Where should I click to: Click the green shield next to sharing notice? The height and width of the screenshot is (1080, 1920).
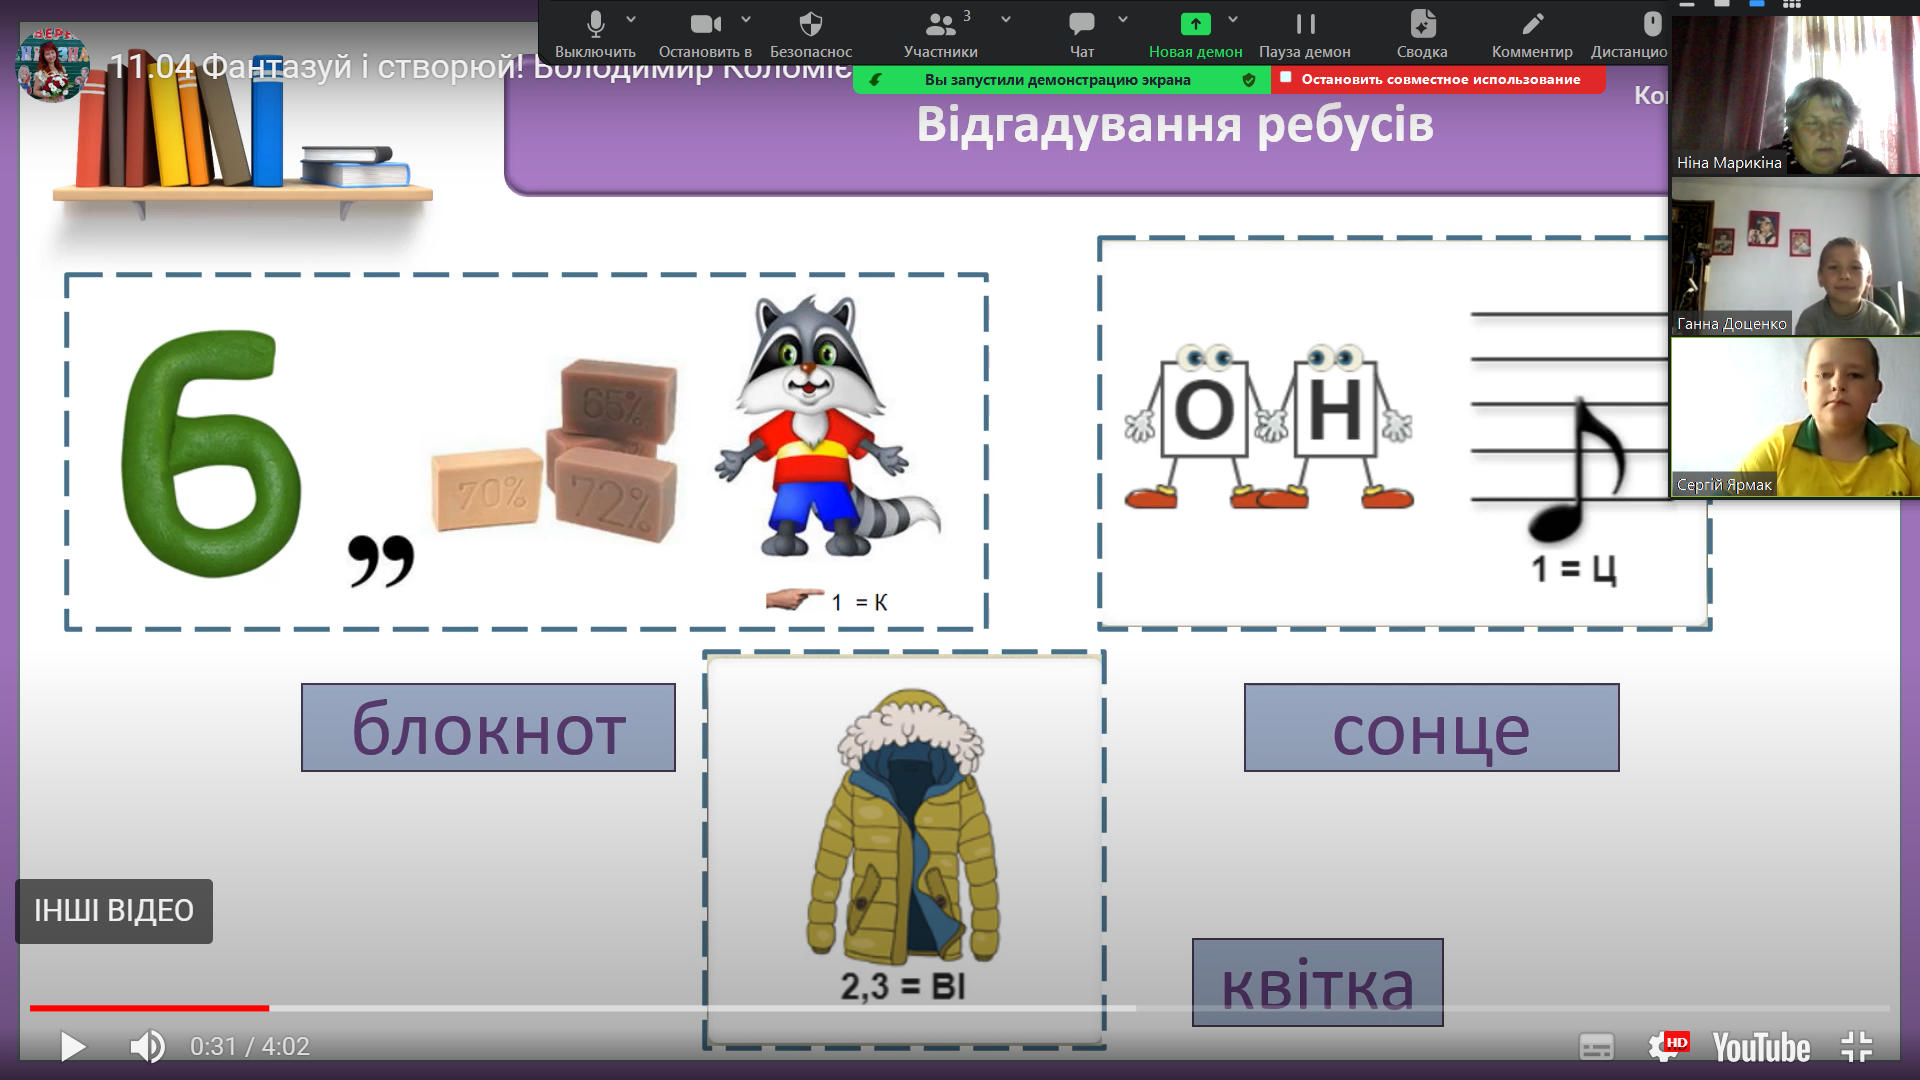(1249, 80)
